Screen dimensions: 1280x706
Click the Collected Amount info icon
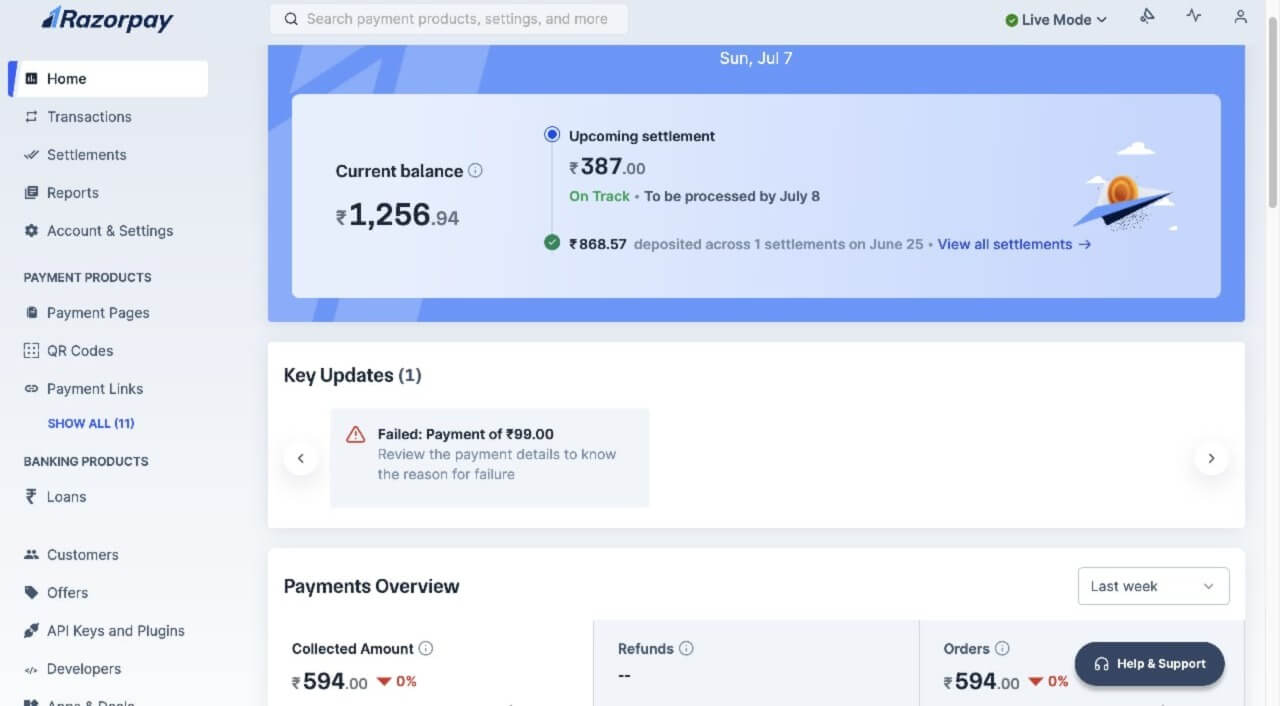point(426,648)
